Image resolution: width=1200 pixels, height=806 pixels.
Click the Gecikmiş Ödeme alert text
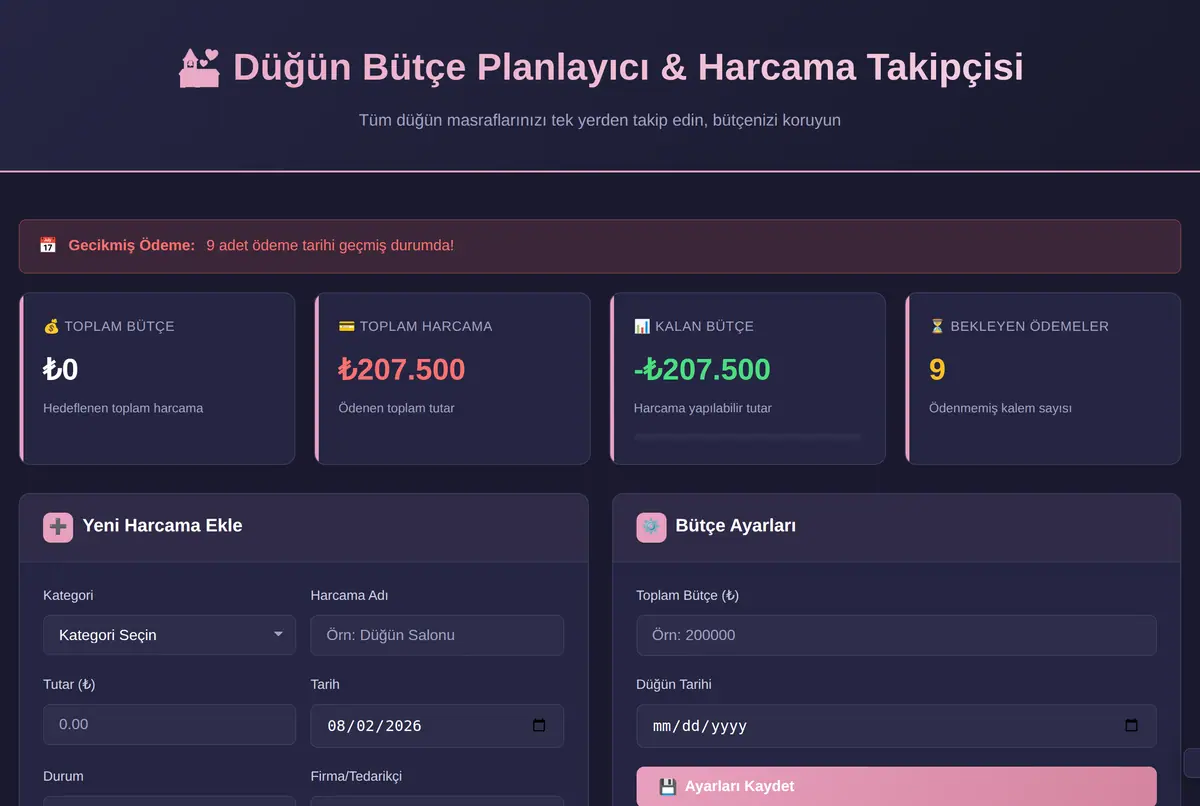pos(261,245)
